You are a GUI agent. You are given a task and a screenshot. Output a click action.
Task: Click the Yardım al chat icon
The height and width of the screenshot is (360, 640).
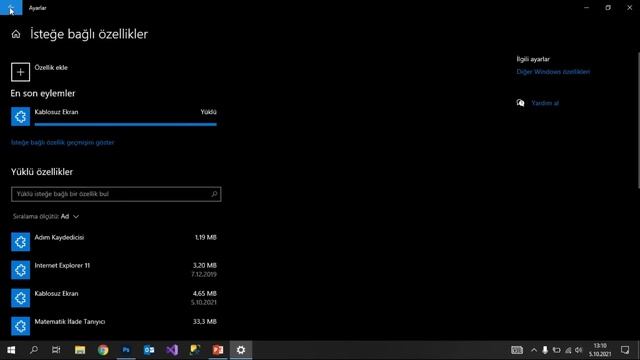520,103
